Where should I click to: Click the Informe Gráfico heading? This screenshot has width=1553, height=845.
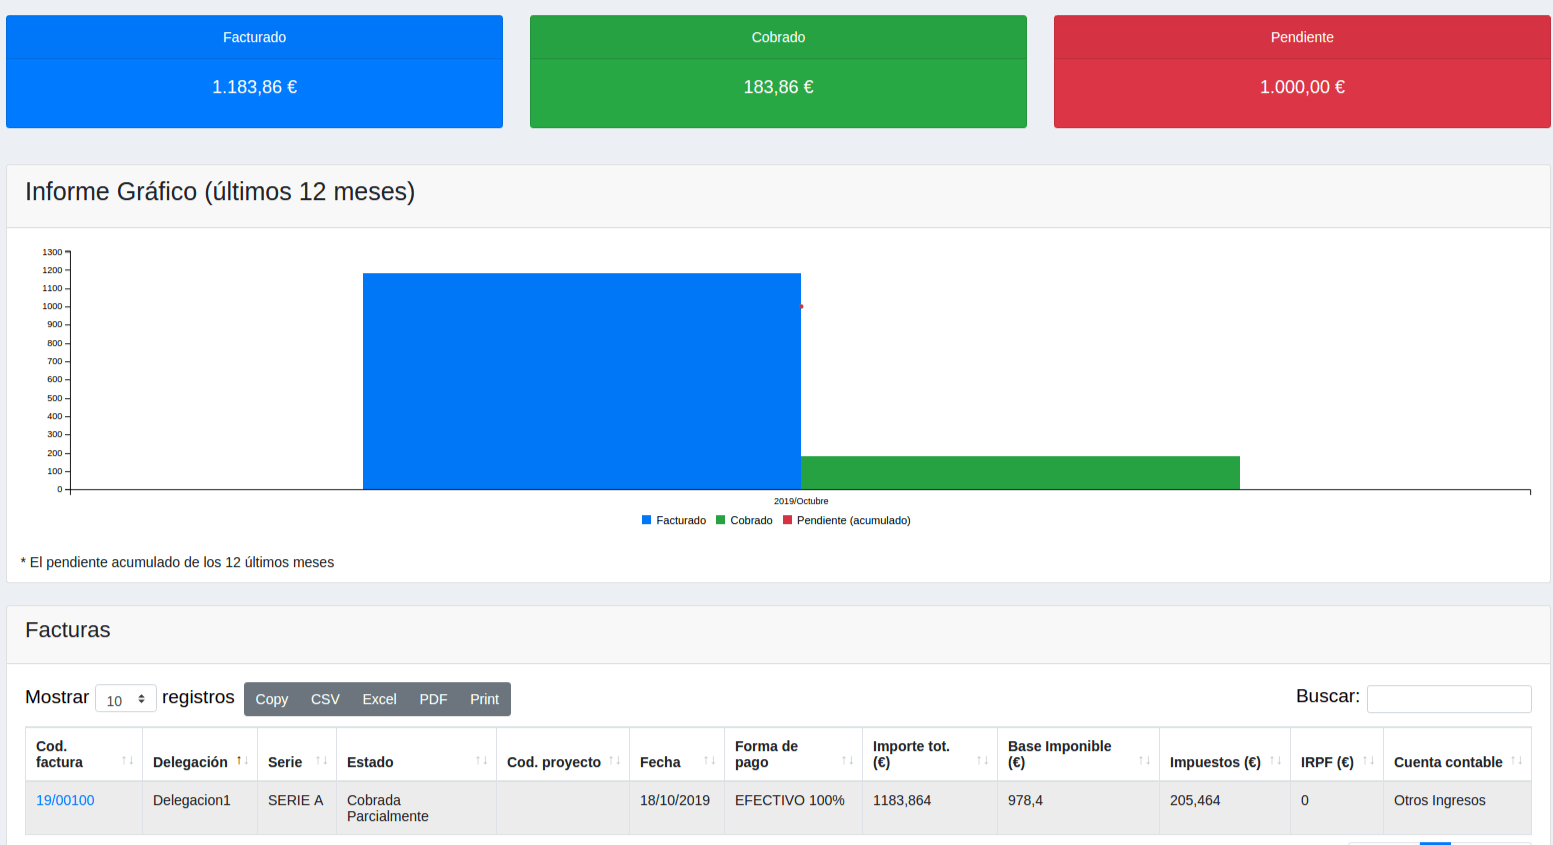point(220,191)
